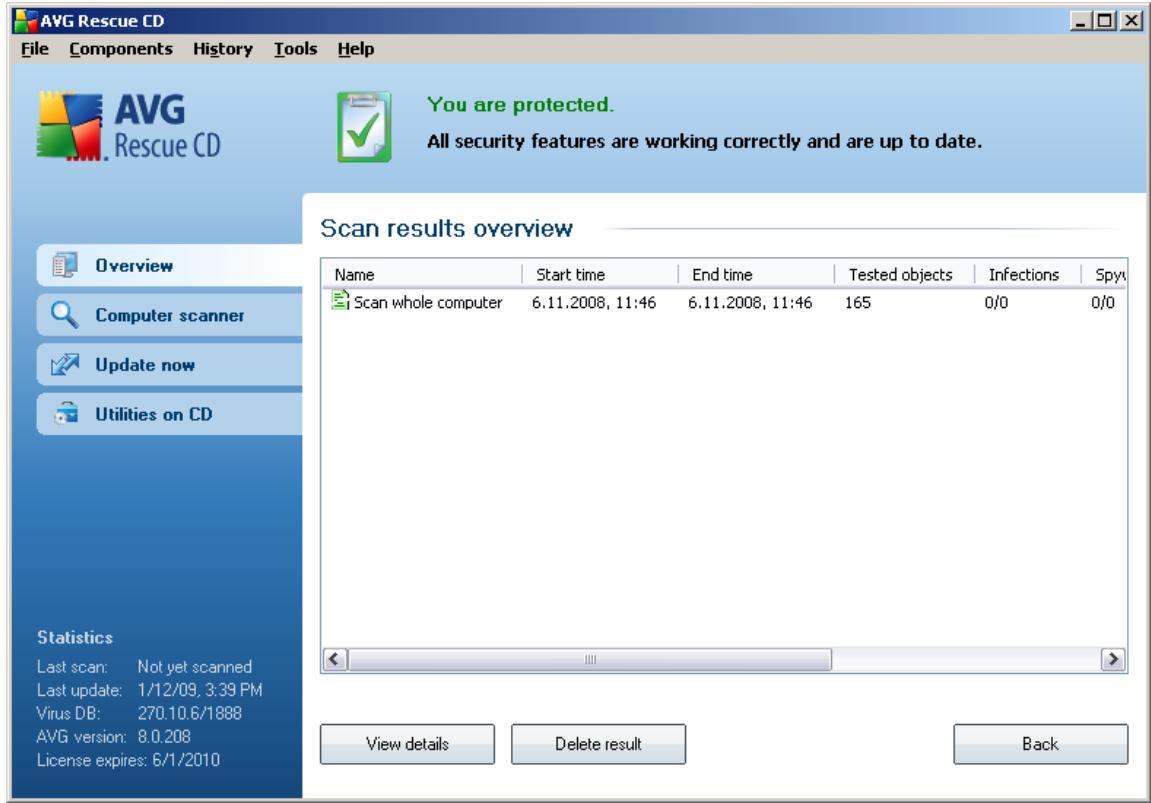Click the green checkmark protection status icon
The height and width of the screenshot is (803, 1151).
coord(364,127)
